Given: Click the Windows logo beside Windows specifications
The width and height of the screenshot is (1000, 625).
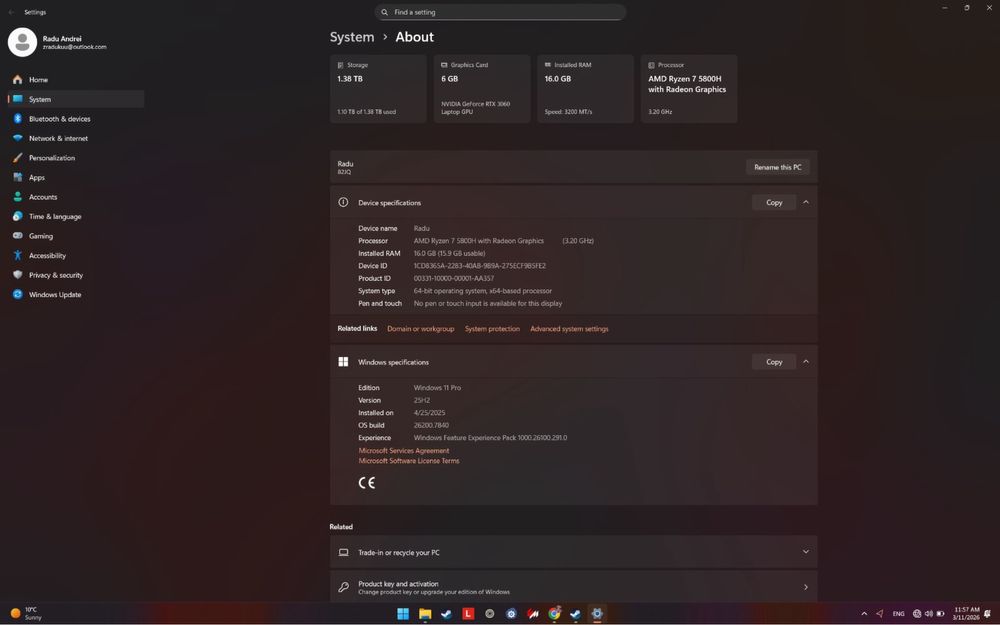Looking at the screenshot, I should click(343, 362).
